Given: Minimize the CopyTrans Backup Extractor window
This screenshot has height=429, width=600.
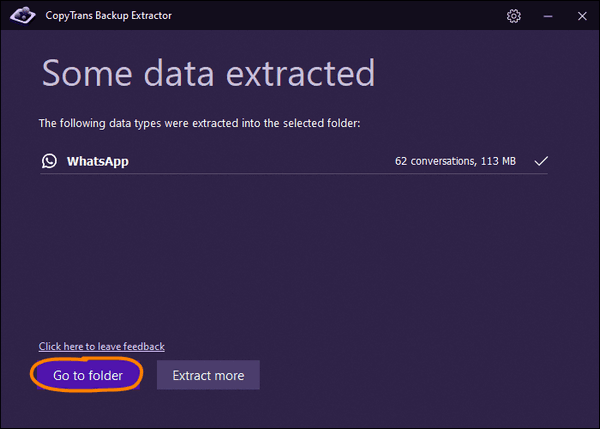Looking at the screenshot, I should point(548,16).
